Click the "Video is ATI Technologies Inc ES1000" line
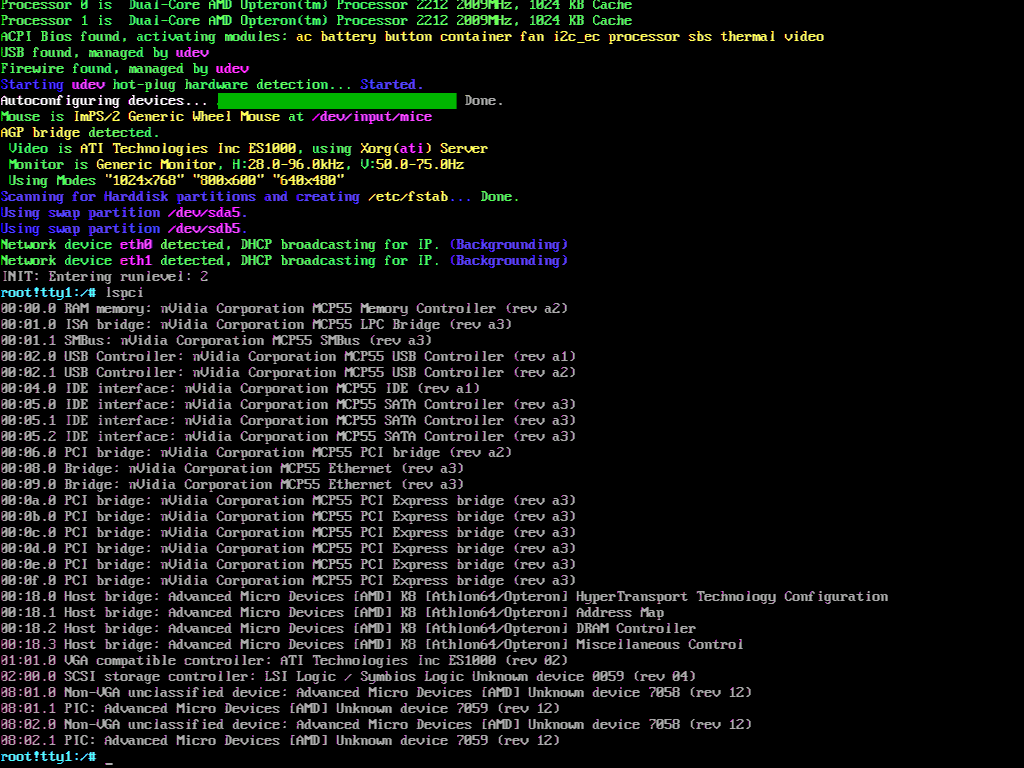The height and width of the screenshot is (768, 1024). click(x=248, y=148)
